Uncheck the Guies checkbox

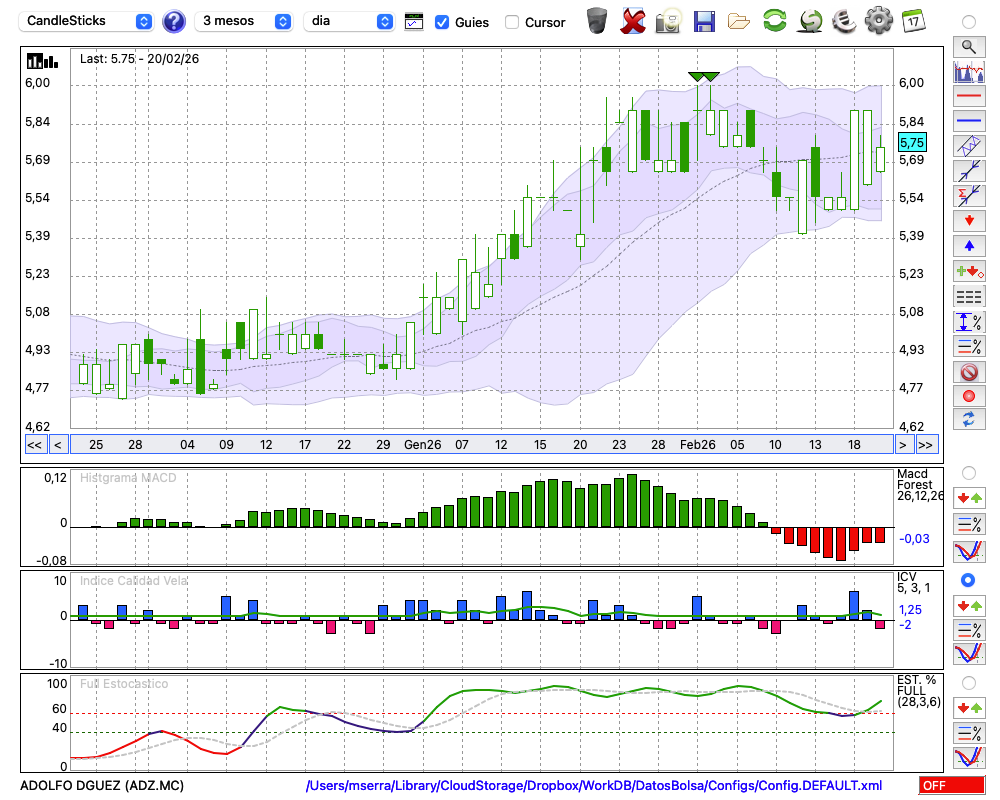(x=442, y=22)
